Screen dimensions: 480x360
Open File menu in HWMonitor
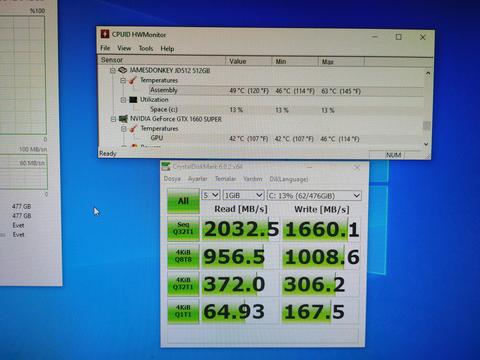(105, 48)
